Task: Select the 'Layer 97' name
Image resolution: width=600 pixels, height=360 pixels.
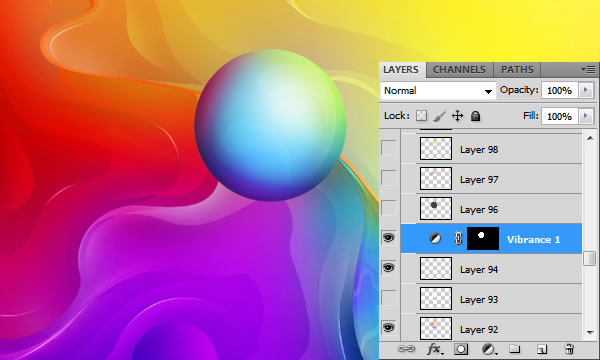Action: (x=479, y=179)
